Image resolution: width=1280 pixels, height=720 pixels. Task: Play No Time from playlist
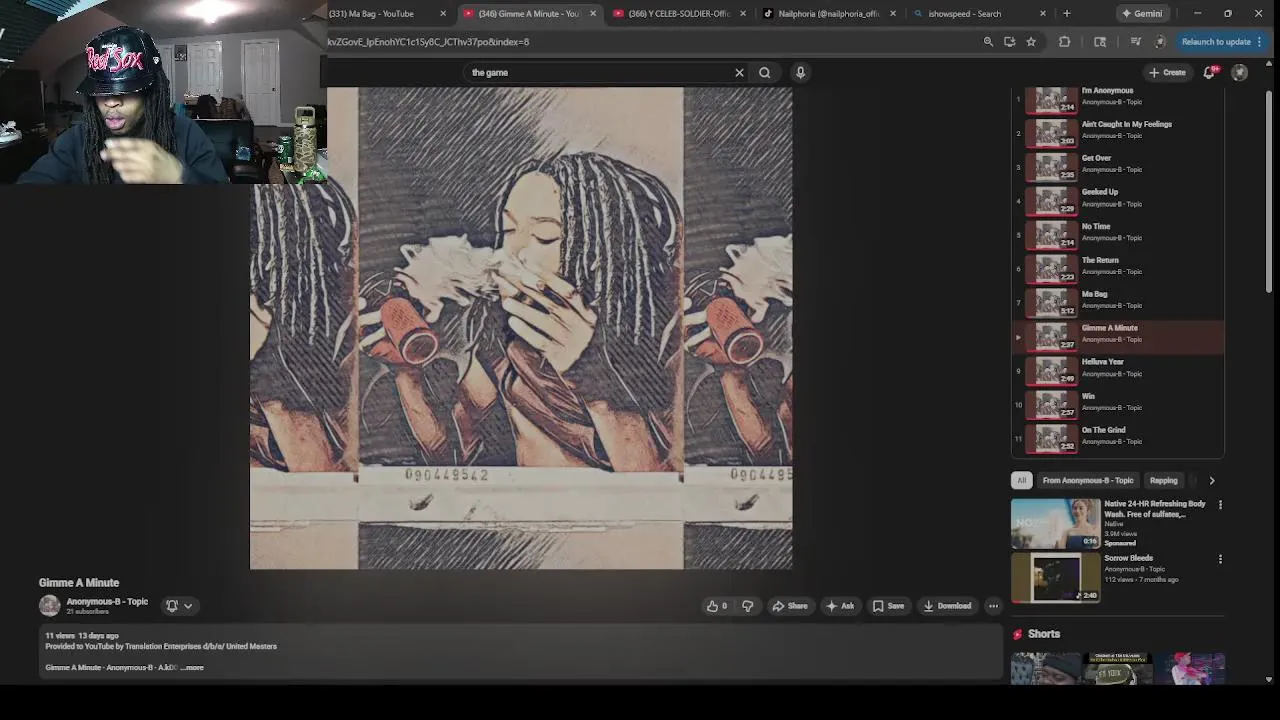[x=1118, y=236]
